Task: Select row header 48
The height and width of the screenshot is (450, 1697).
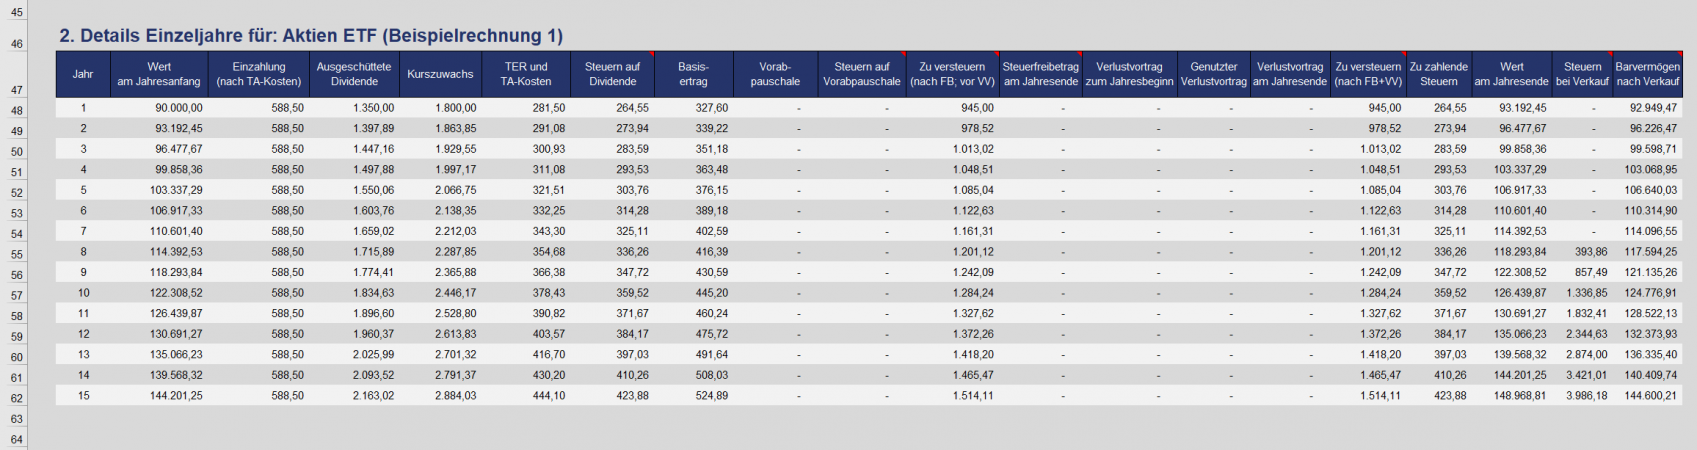Action: click(x=16, y=110)
